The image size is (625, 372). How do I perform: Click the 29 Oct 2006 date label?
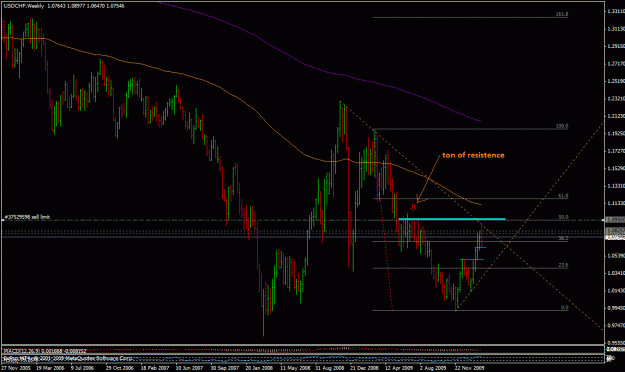tap(120, 368)
